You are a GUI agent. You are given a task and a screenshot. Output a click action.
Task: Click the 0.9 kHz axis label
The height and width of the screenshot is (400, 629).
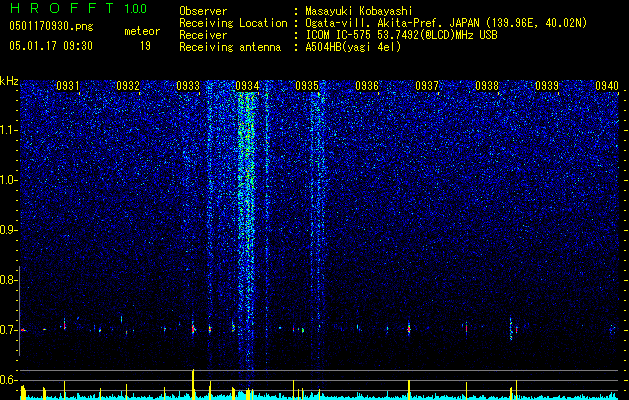pos(8,230)
